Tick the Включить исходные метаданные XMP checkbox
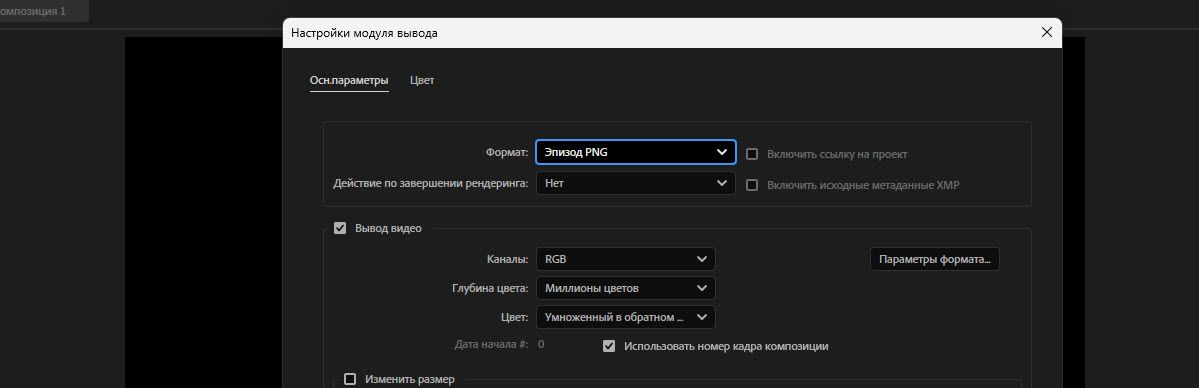 (752, 185)
